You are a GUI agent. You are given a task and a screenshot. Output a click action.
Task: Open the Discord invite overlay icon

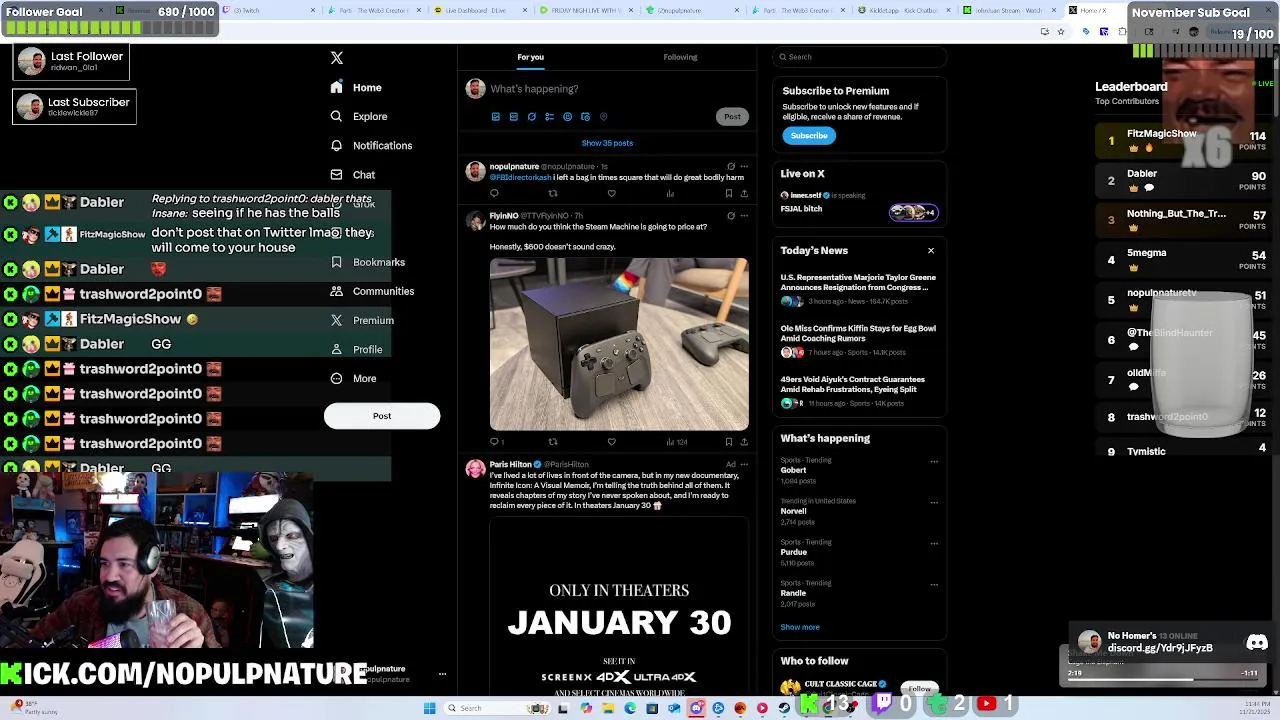point(1257,643)
